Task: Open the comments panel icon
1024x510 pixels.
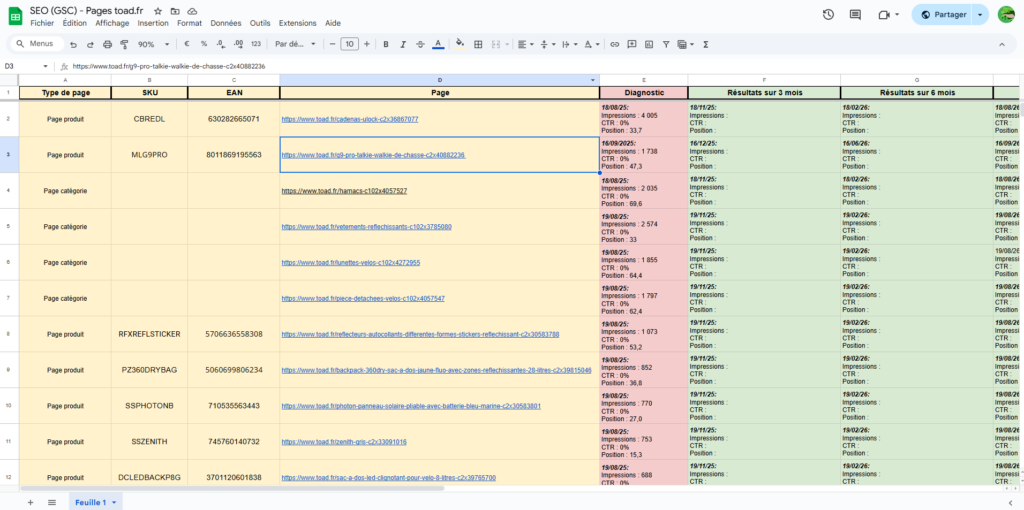Action: tap(856, 15)
